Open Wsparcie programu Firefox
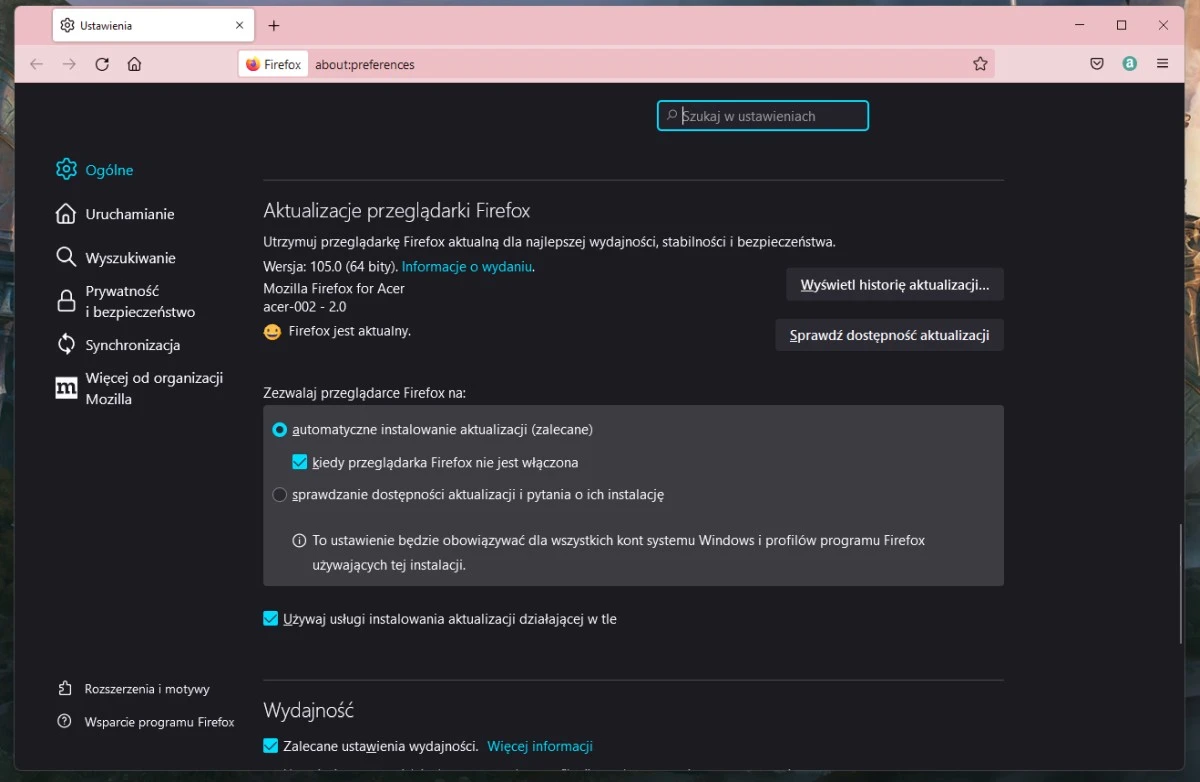 point(153,721)
